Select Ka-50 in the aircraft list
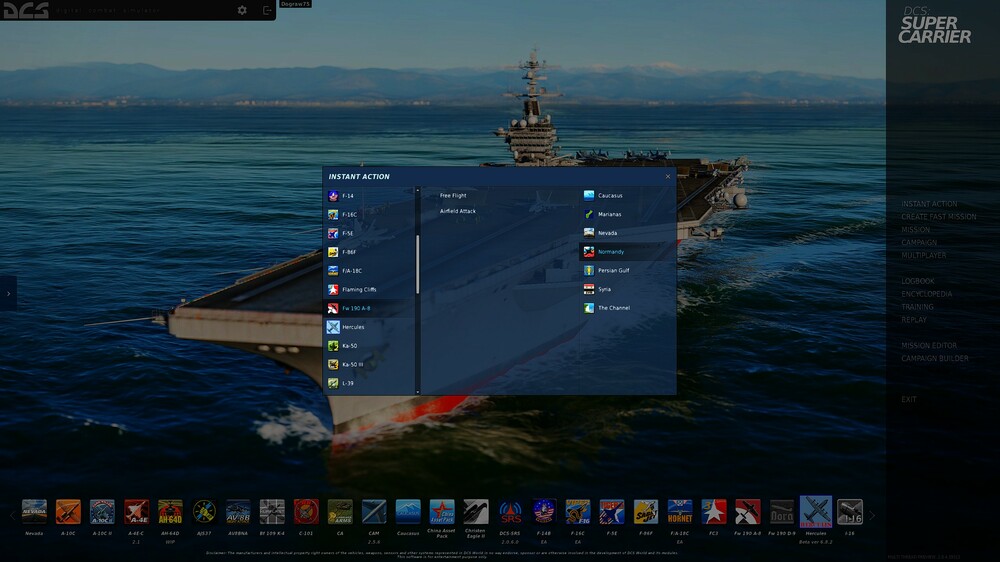This screenshot has width=1000, height=562. click(x=369, y=346)
